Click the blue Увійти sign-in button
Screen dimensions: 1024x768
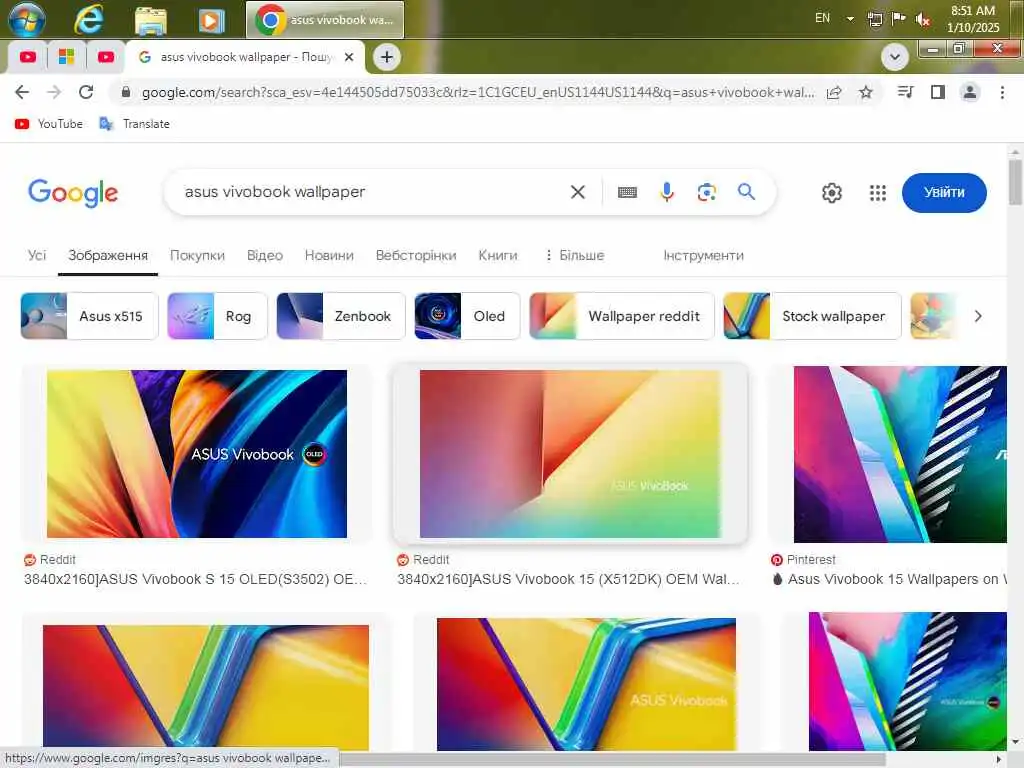click(x=944, y=193)
